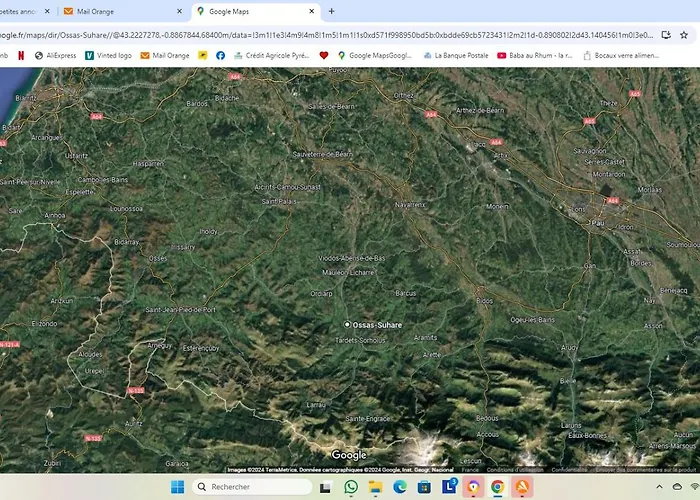Open the Crédit Agricole Pyré... bookmark
700x500 pixels.
point(271,55)
